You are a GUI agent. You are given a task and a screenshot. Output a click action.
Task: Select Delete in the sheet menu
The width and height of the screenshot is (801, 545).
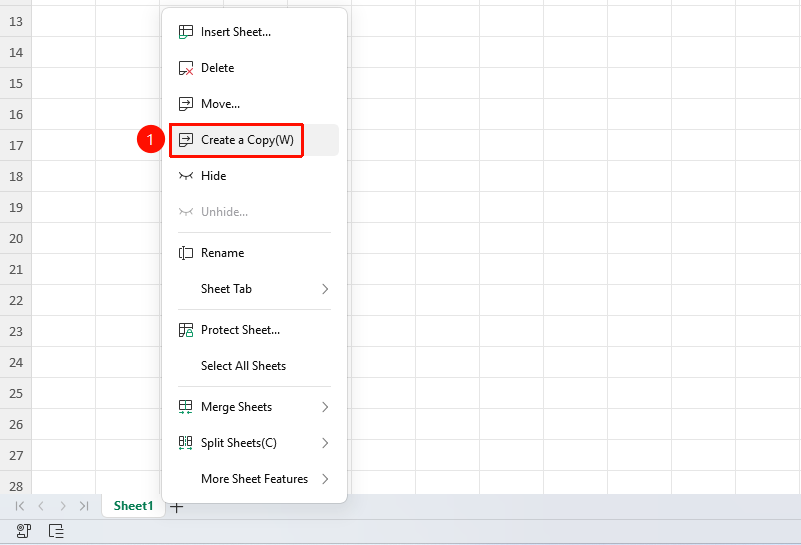click(x=254, y=68)
